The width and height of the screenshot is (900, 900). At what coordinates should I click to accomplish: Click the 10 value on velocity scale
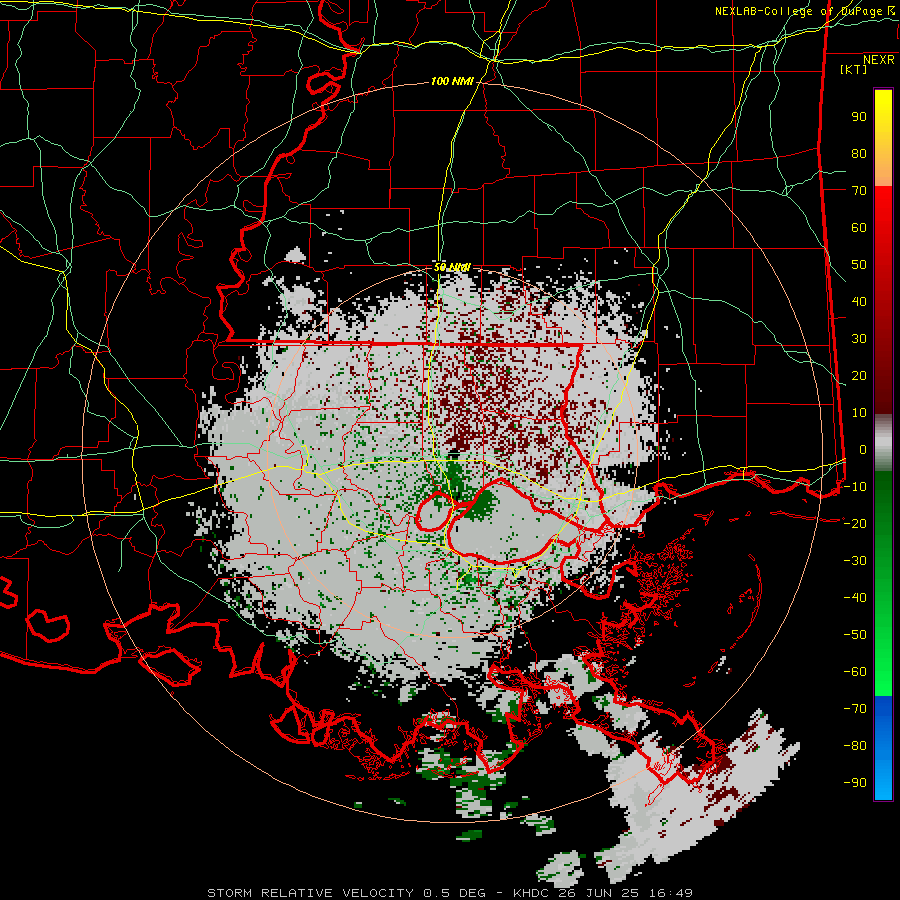pyautogui.click(x=859, y=413)
